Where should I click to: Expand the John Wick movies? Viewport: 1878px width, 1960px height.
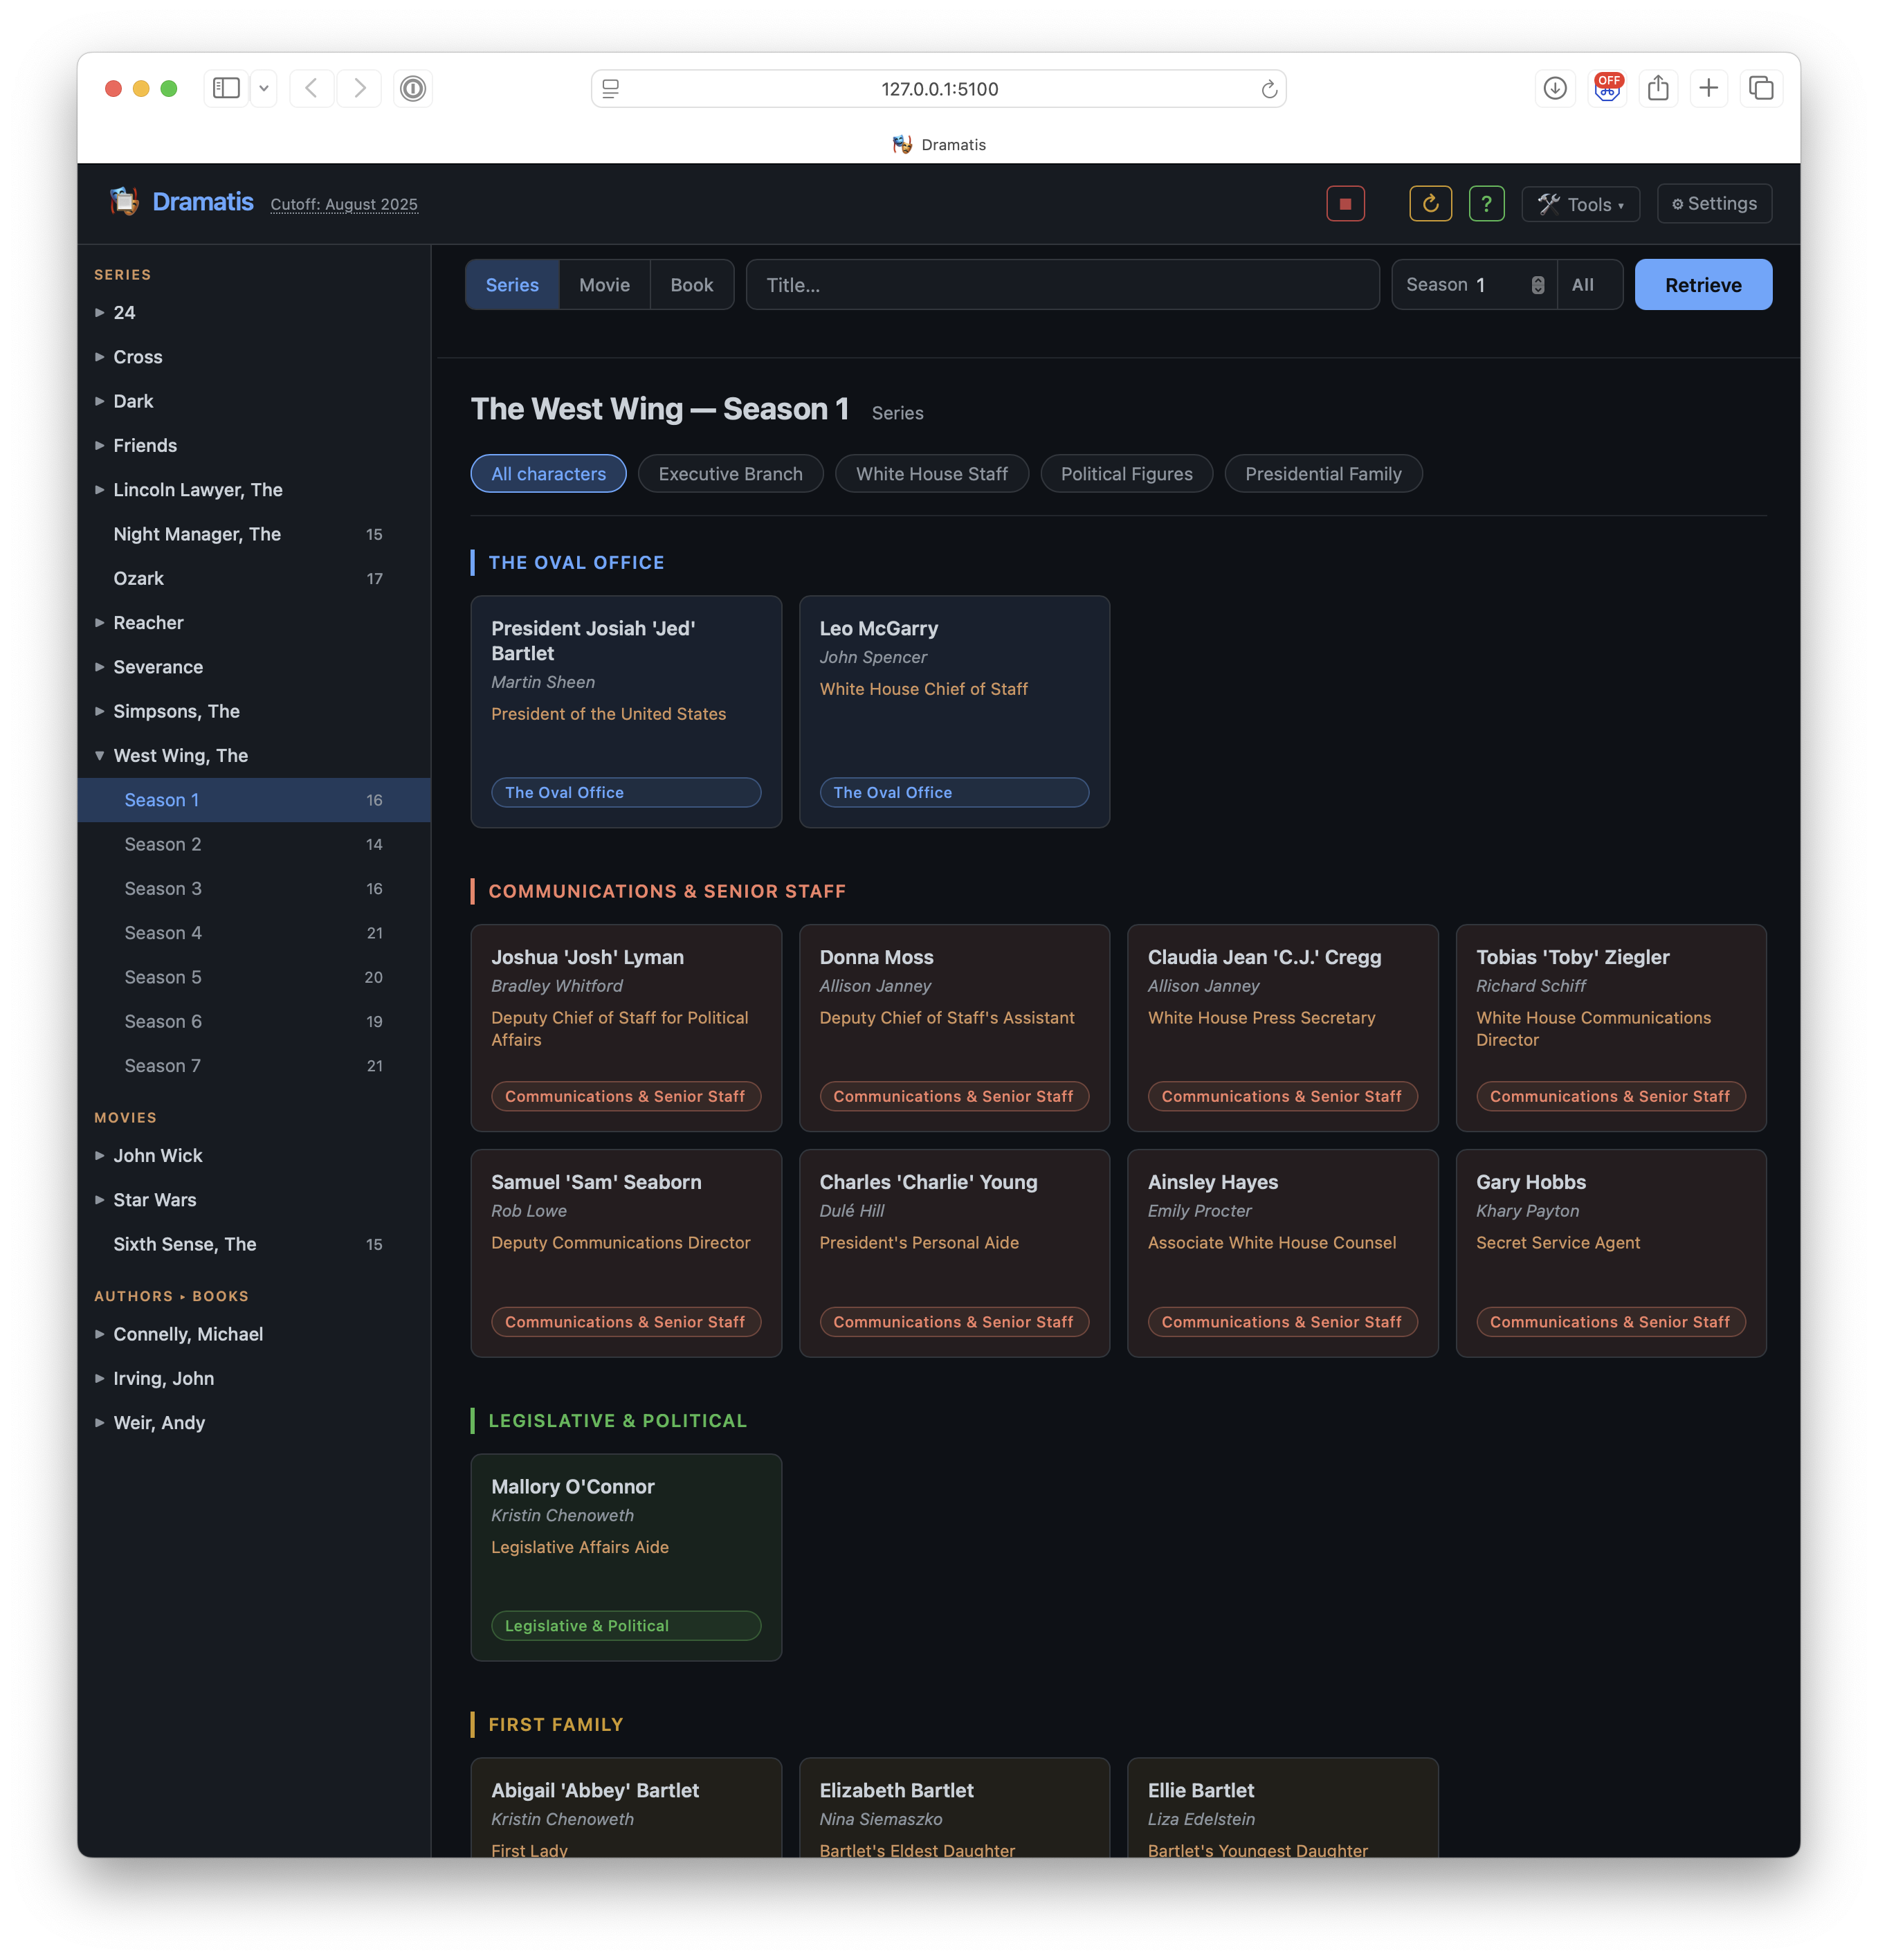click(100, 1156)
